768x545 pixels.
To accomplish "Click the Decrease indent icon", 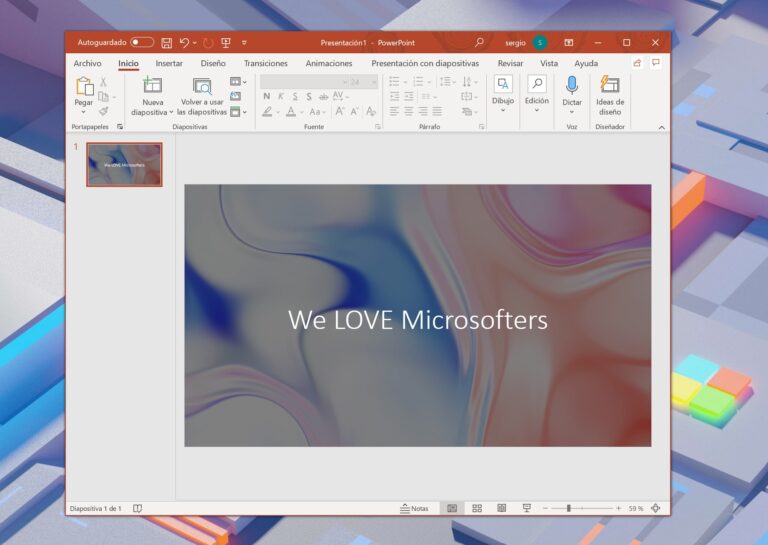I will [x=394, y=96].
